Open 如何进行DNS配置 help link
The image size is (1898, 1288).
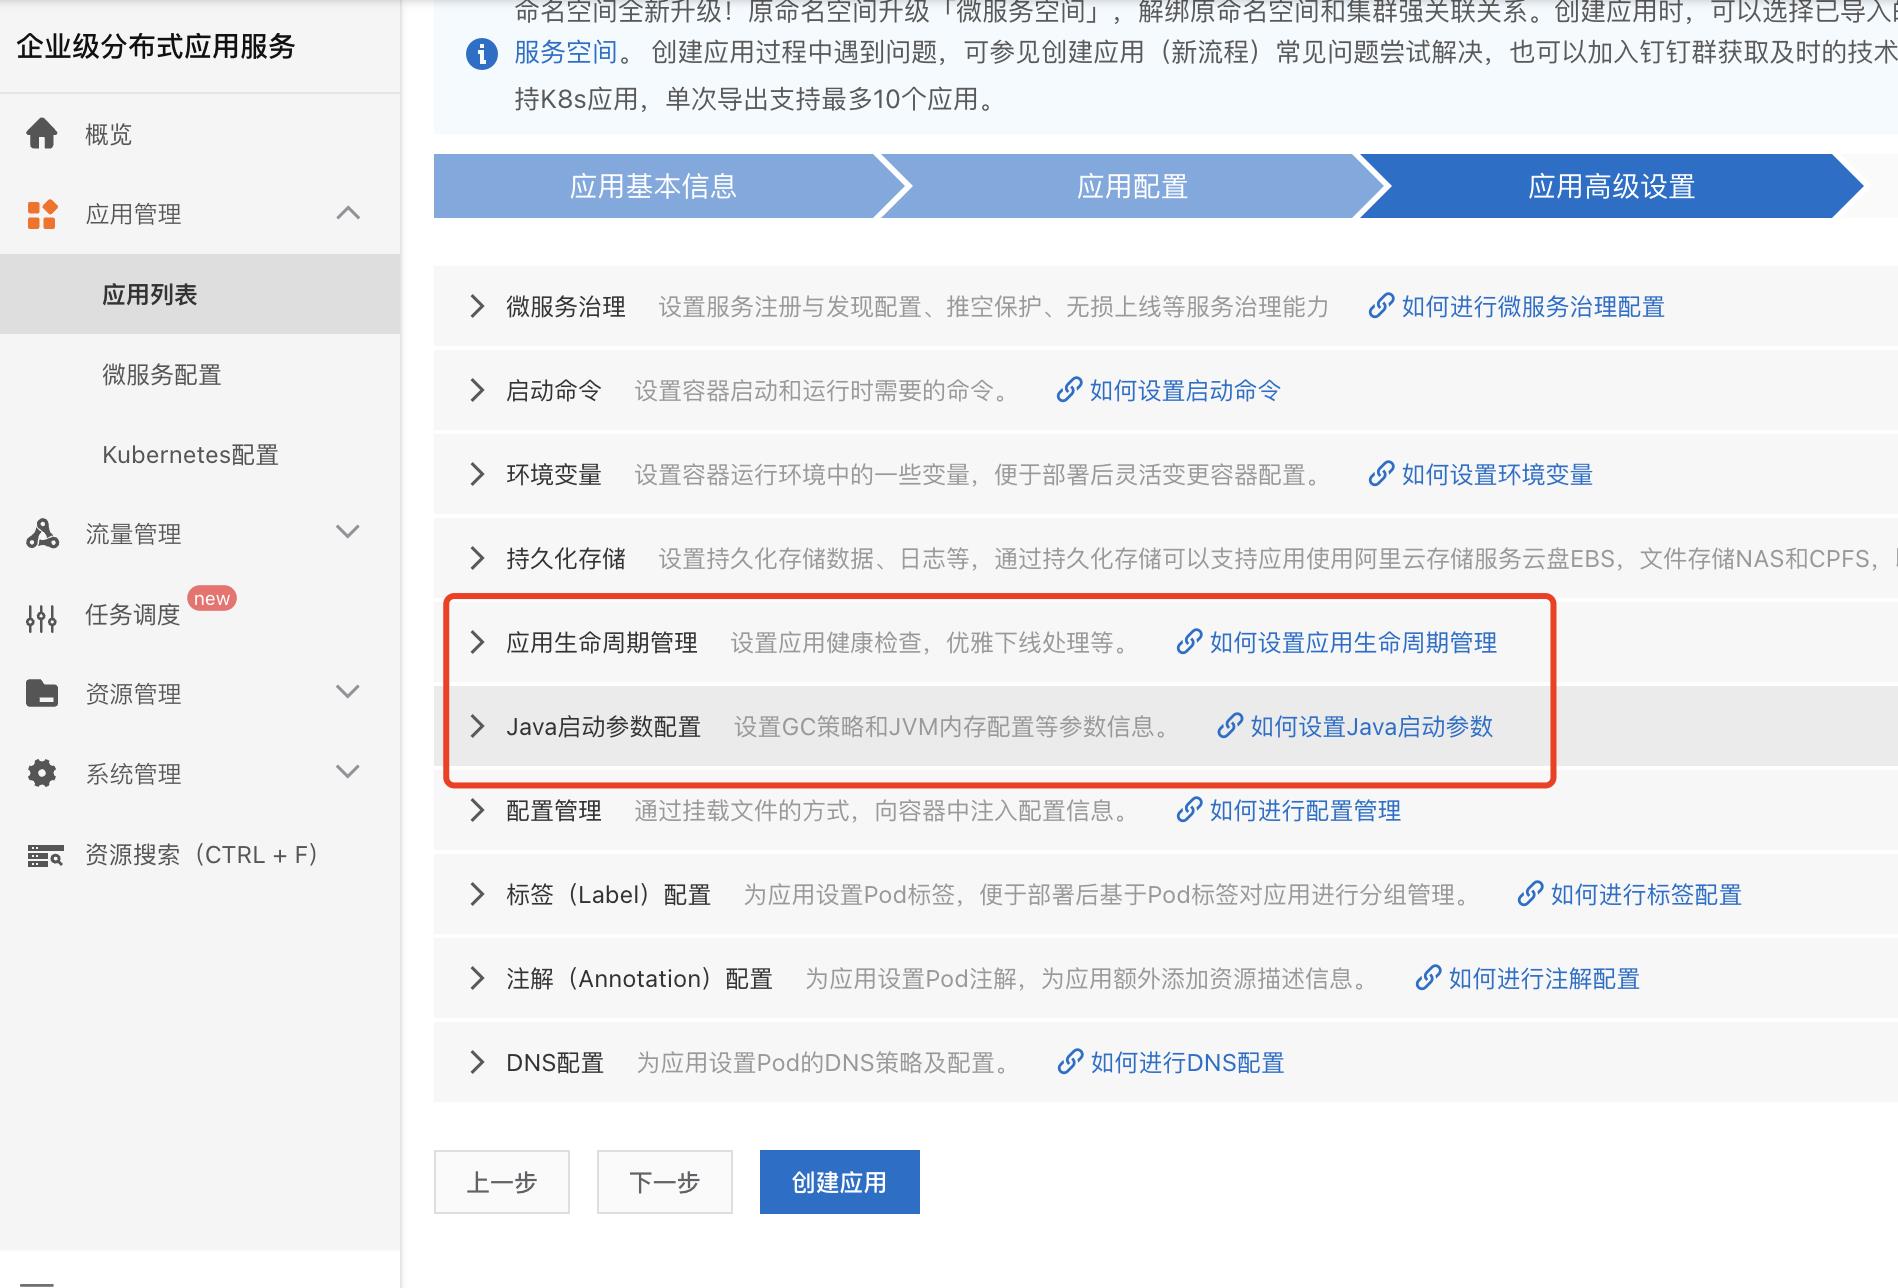pyautogui.click(x=1187, y=1063)
